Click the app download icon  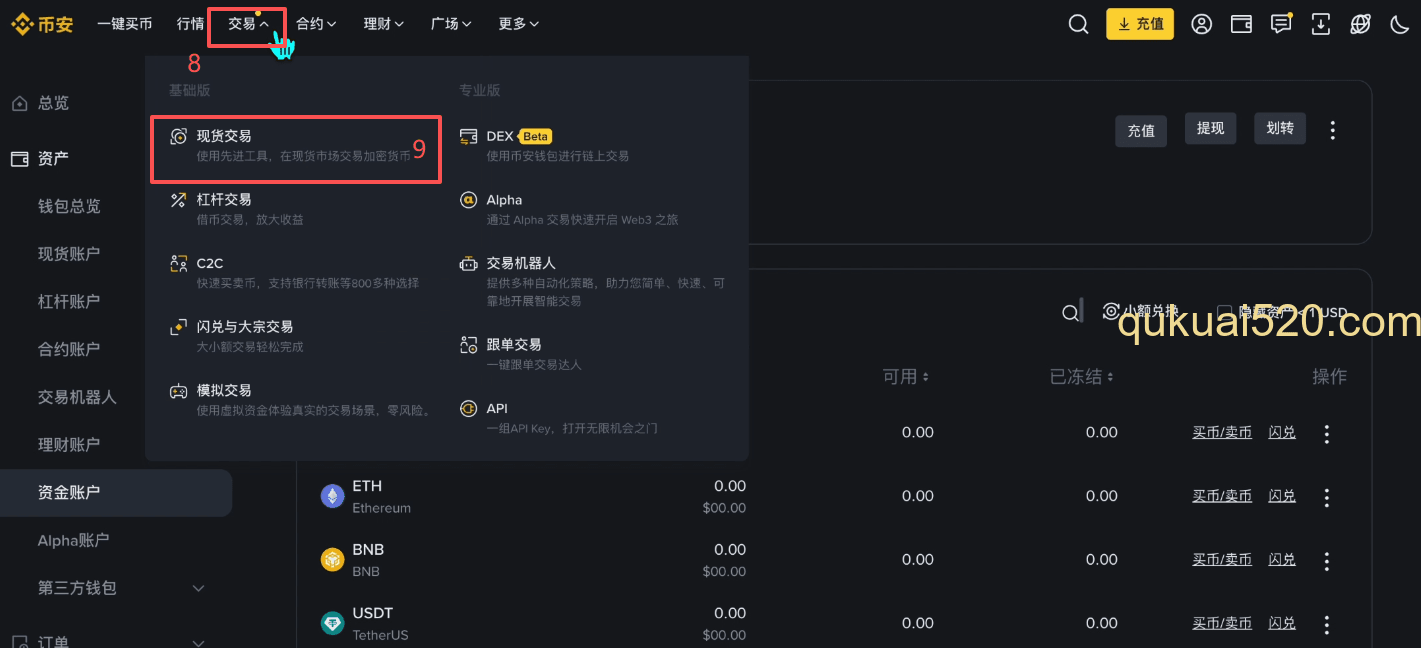pyautogui.click(x=1321, y=24)
